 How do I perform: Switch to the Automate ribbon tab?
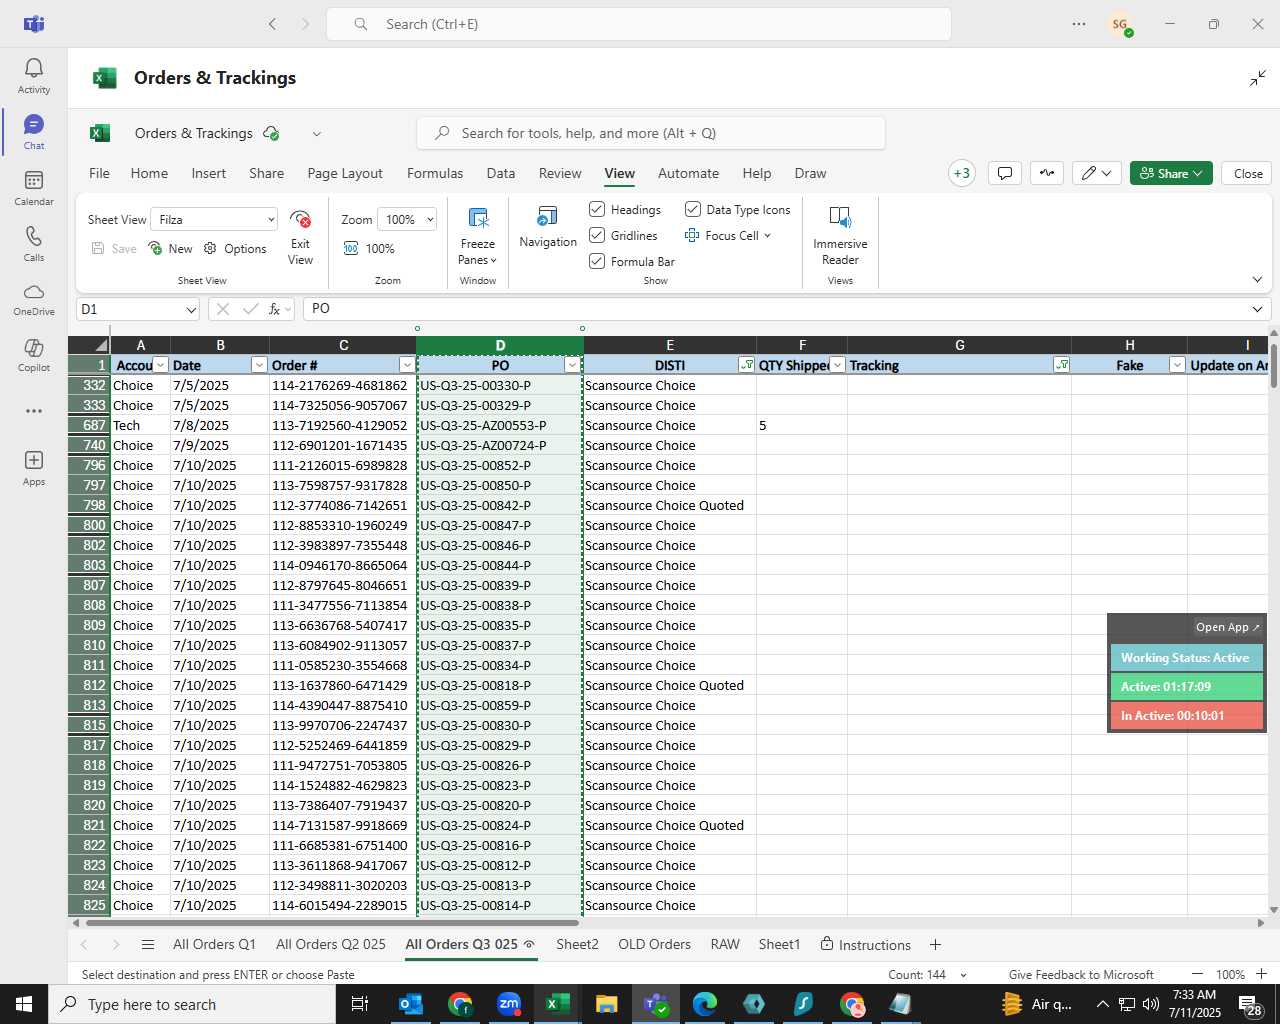688,173
